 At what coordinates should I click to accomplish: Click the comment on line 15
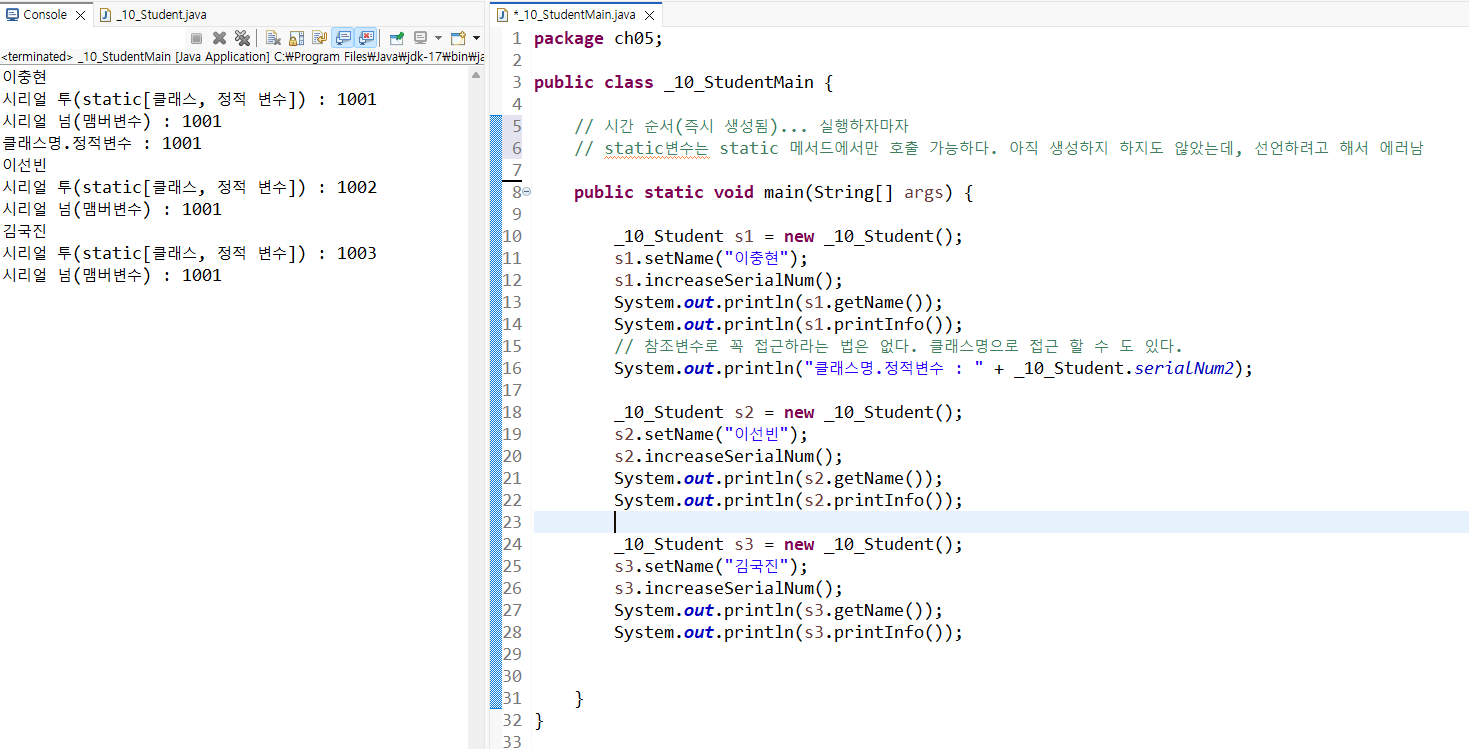pyautogui.click(x=898, y=346)
